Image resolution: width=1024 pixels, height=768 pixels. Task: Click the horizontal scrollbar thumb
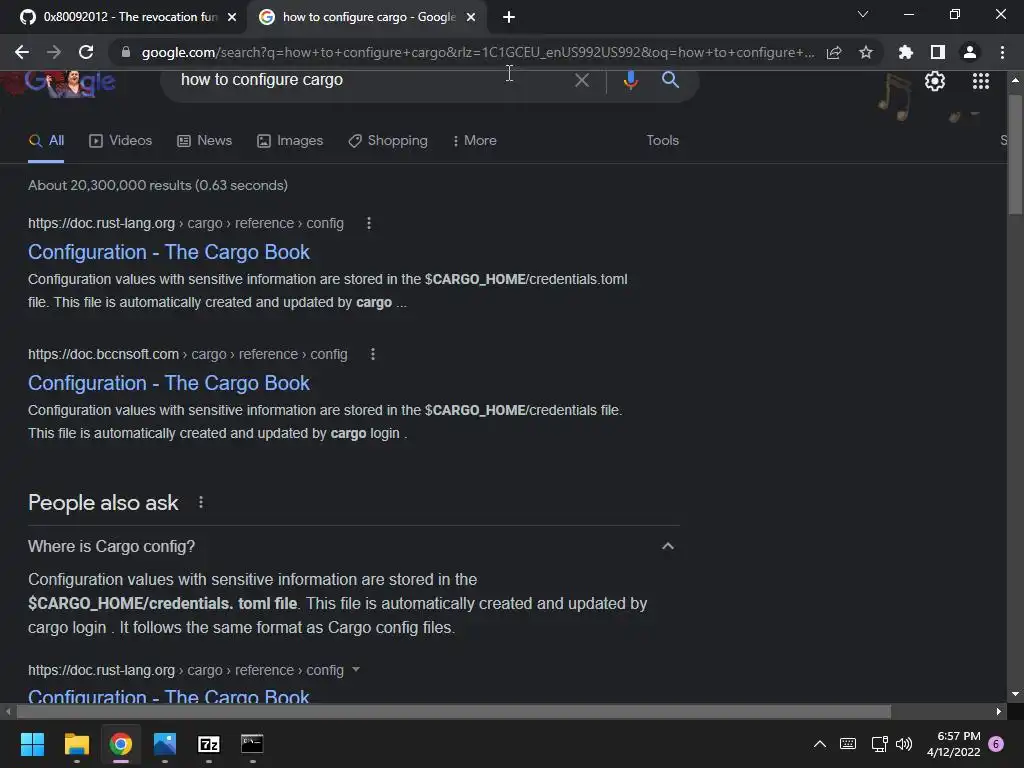point(453,711)
